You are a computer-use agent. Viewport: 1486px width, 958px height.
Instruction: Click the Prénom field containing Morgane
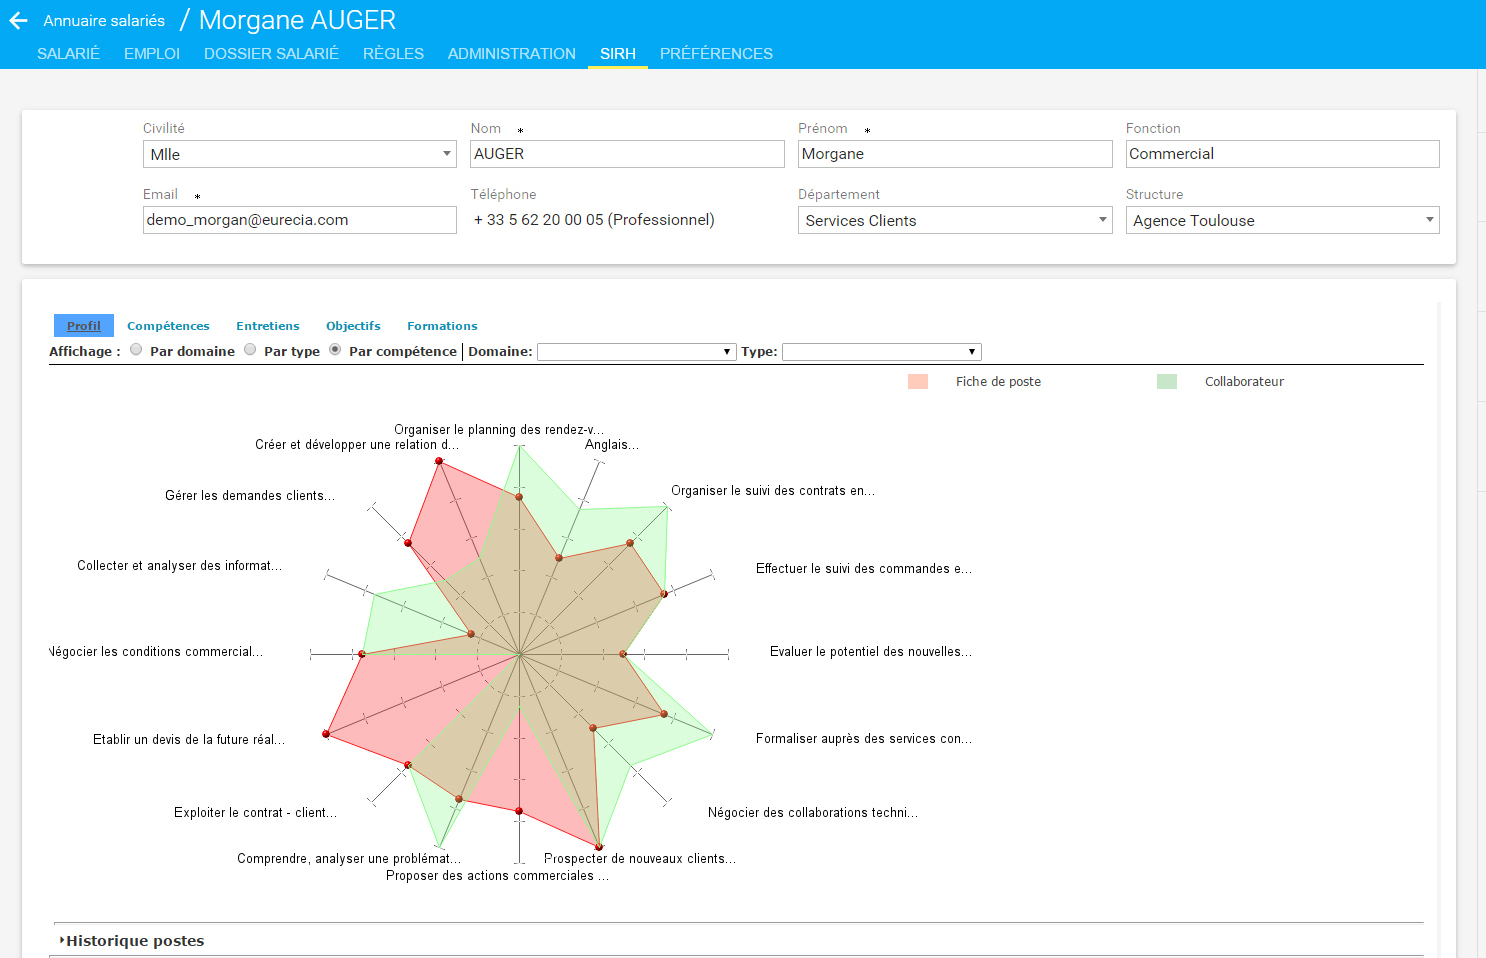(955, 154)
